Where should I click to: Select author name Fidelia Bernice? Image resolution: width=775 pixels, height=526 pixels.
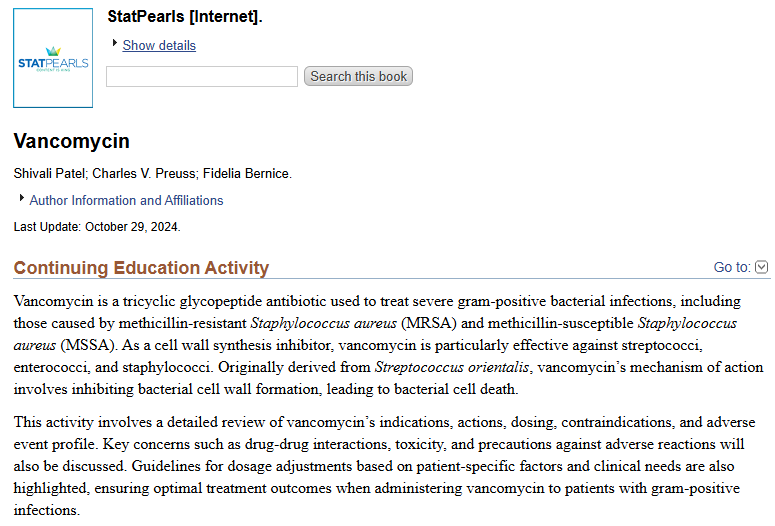click(x=246, y=174)
